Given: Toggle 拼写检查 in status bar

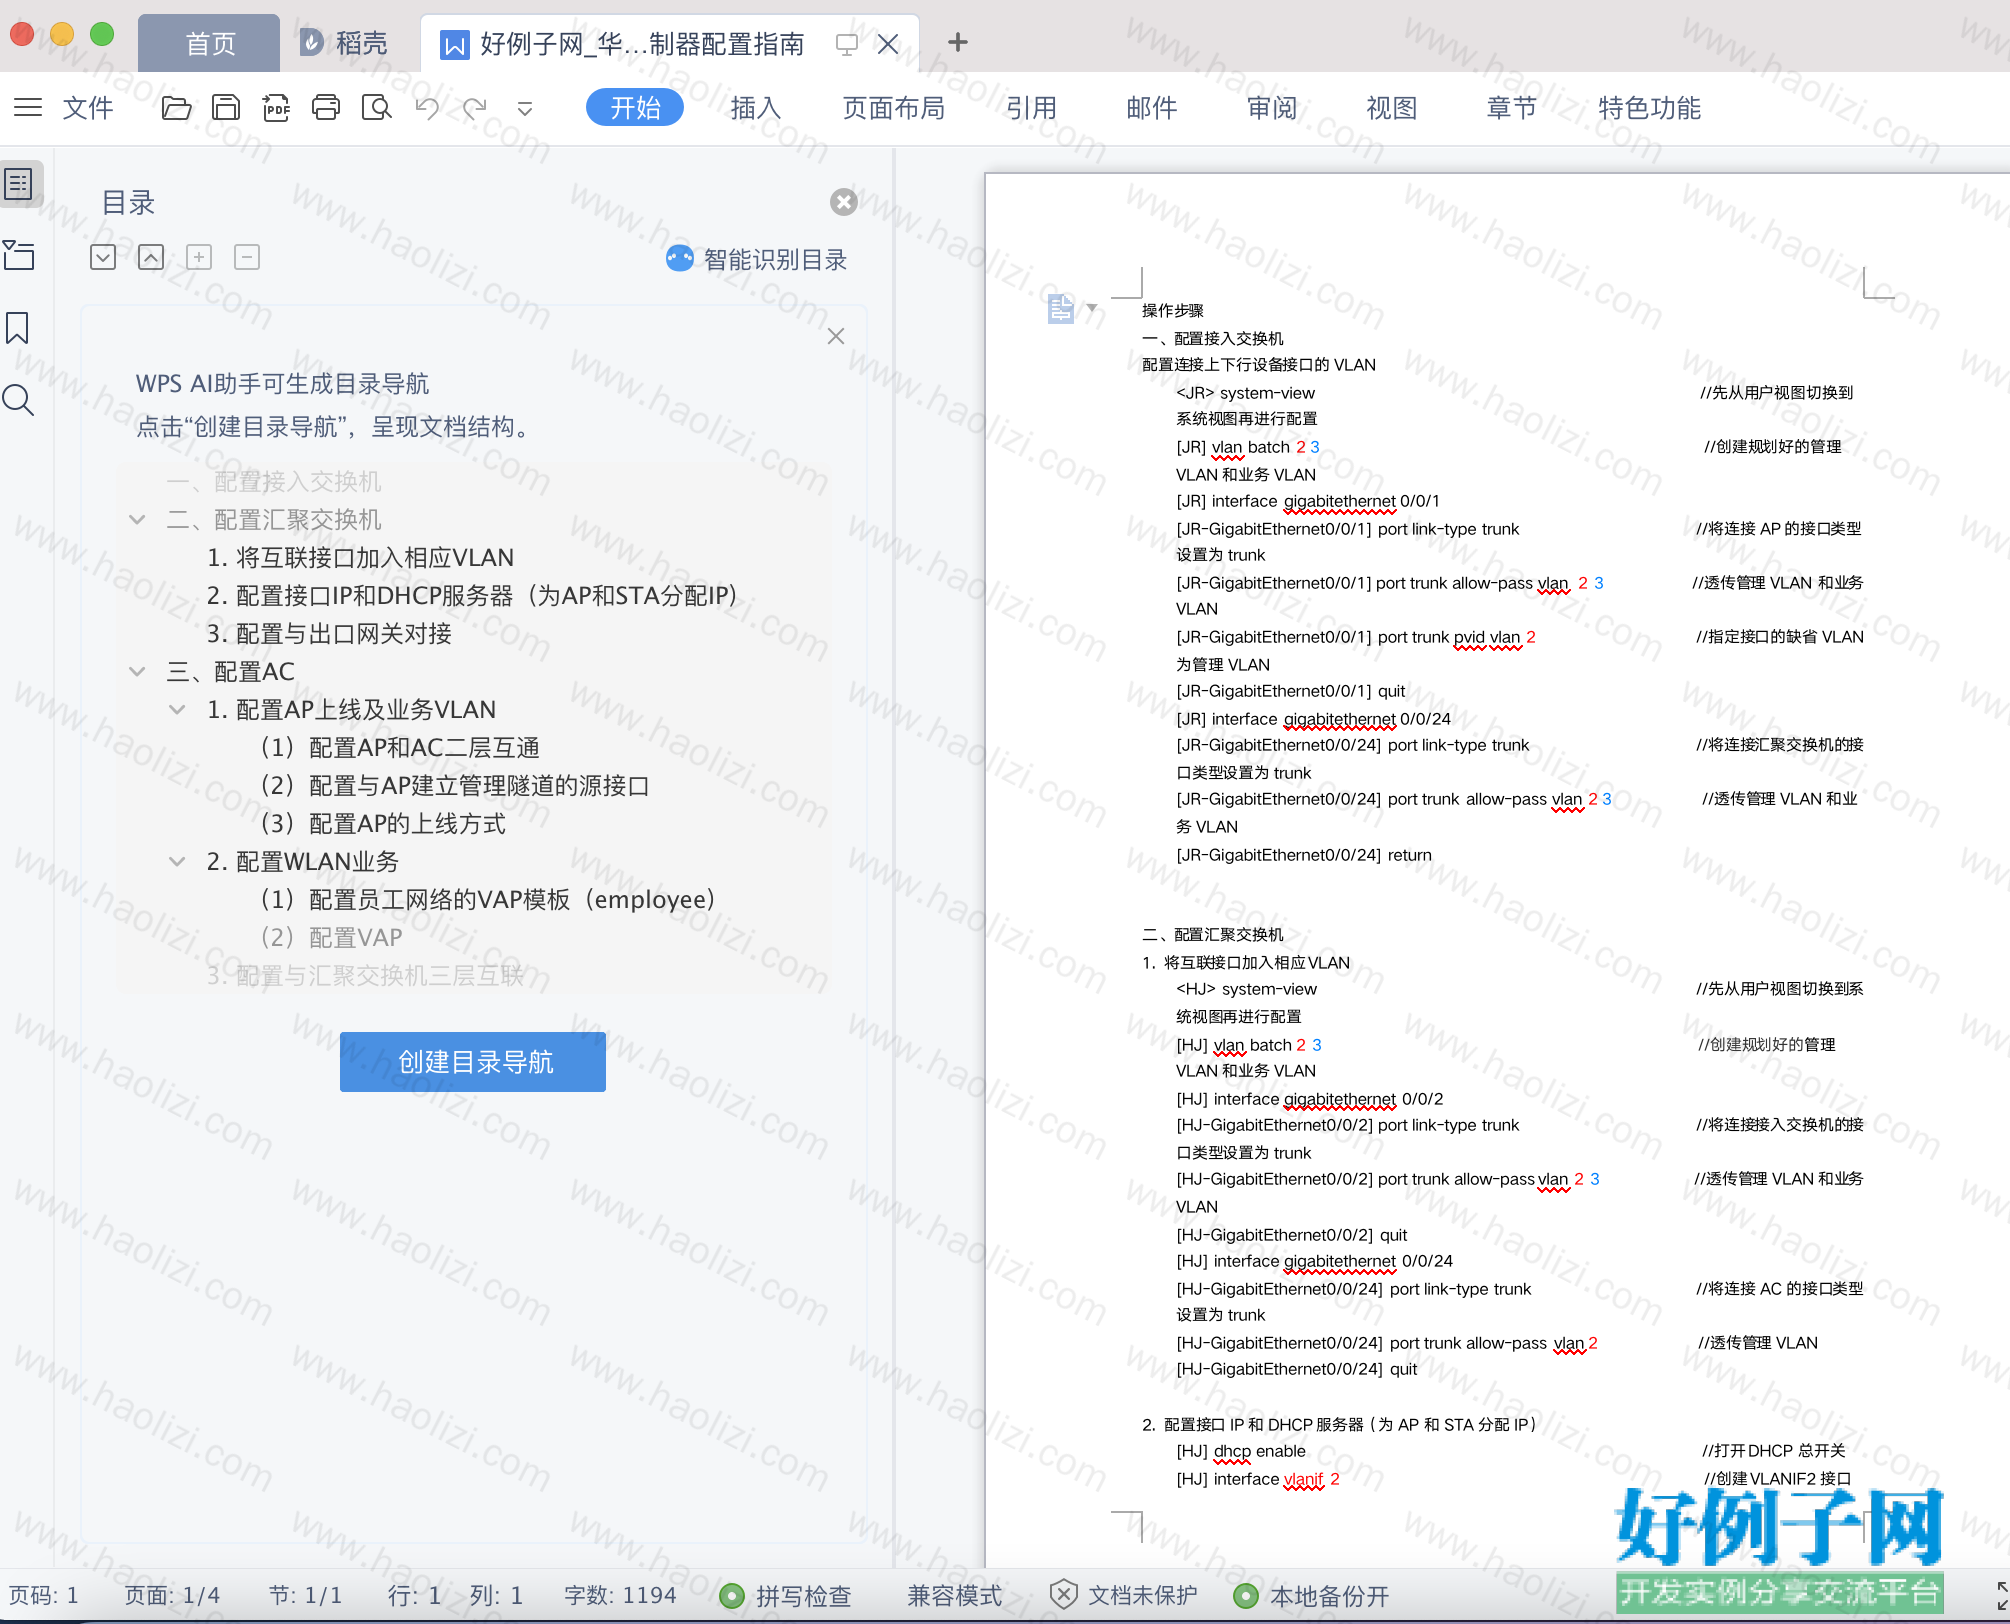Looking at the screenshot, I should coord(786,1595).
